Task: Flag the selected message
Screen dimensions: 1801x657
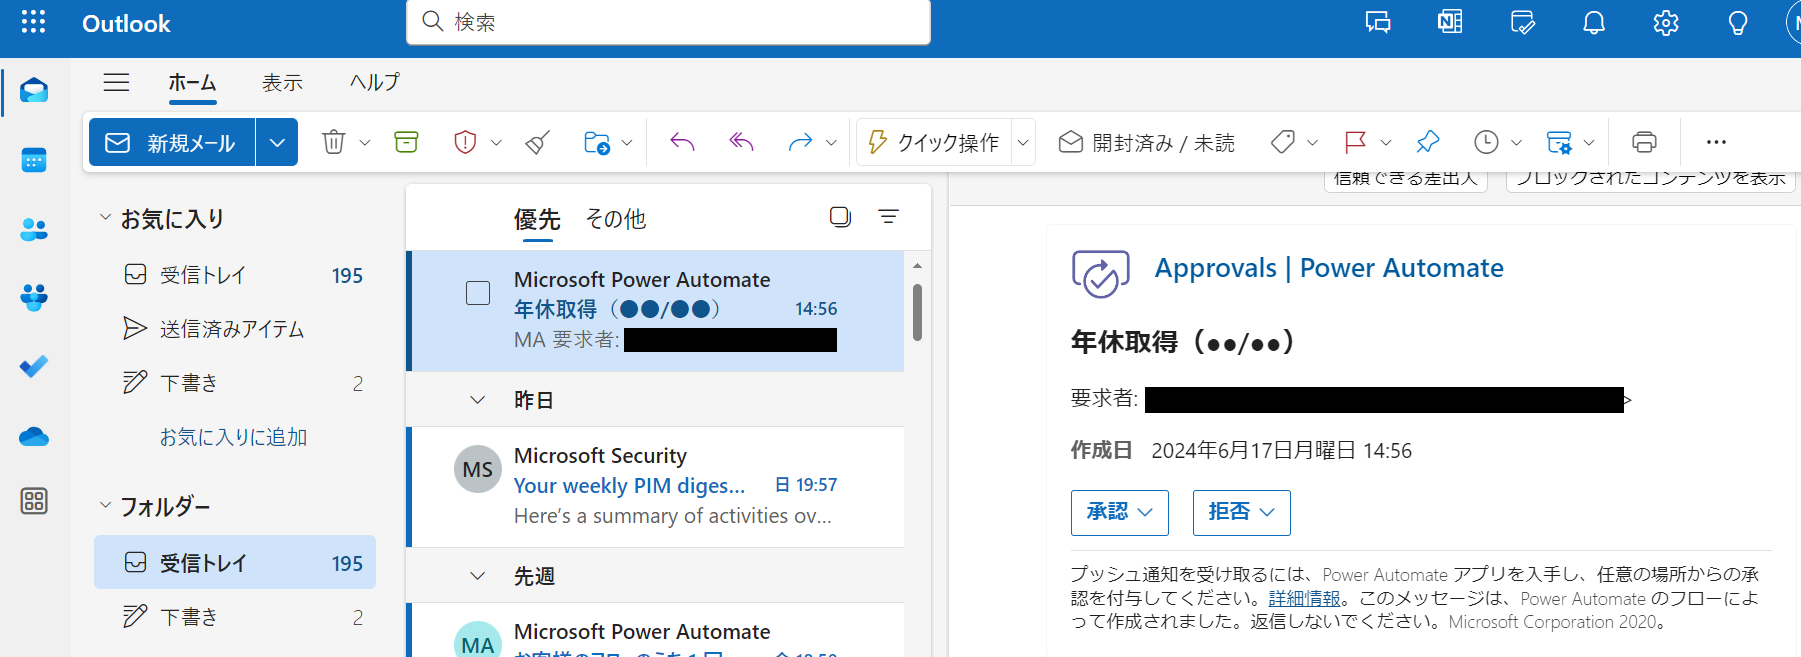Action: tap(1356, 142)
